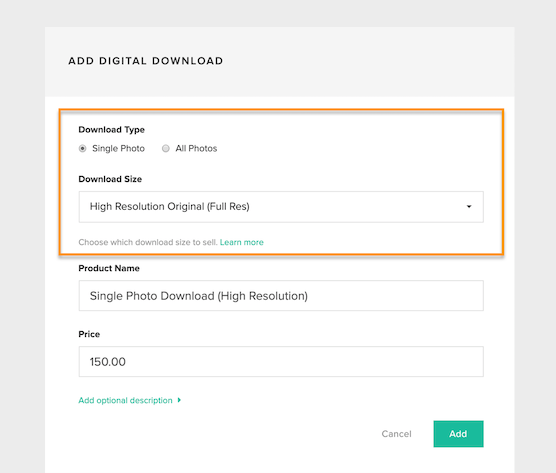
Task: Click the green Add button
Action: tap(458, 434)
